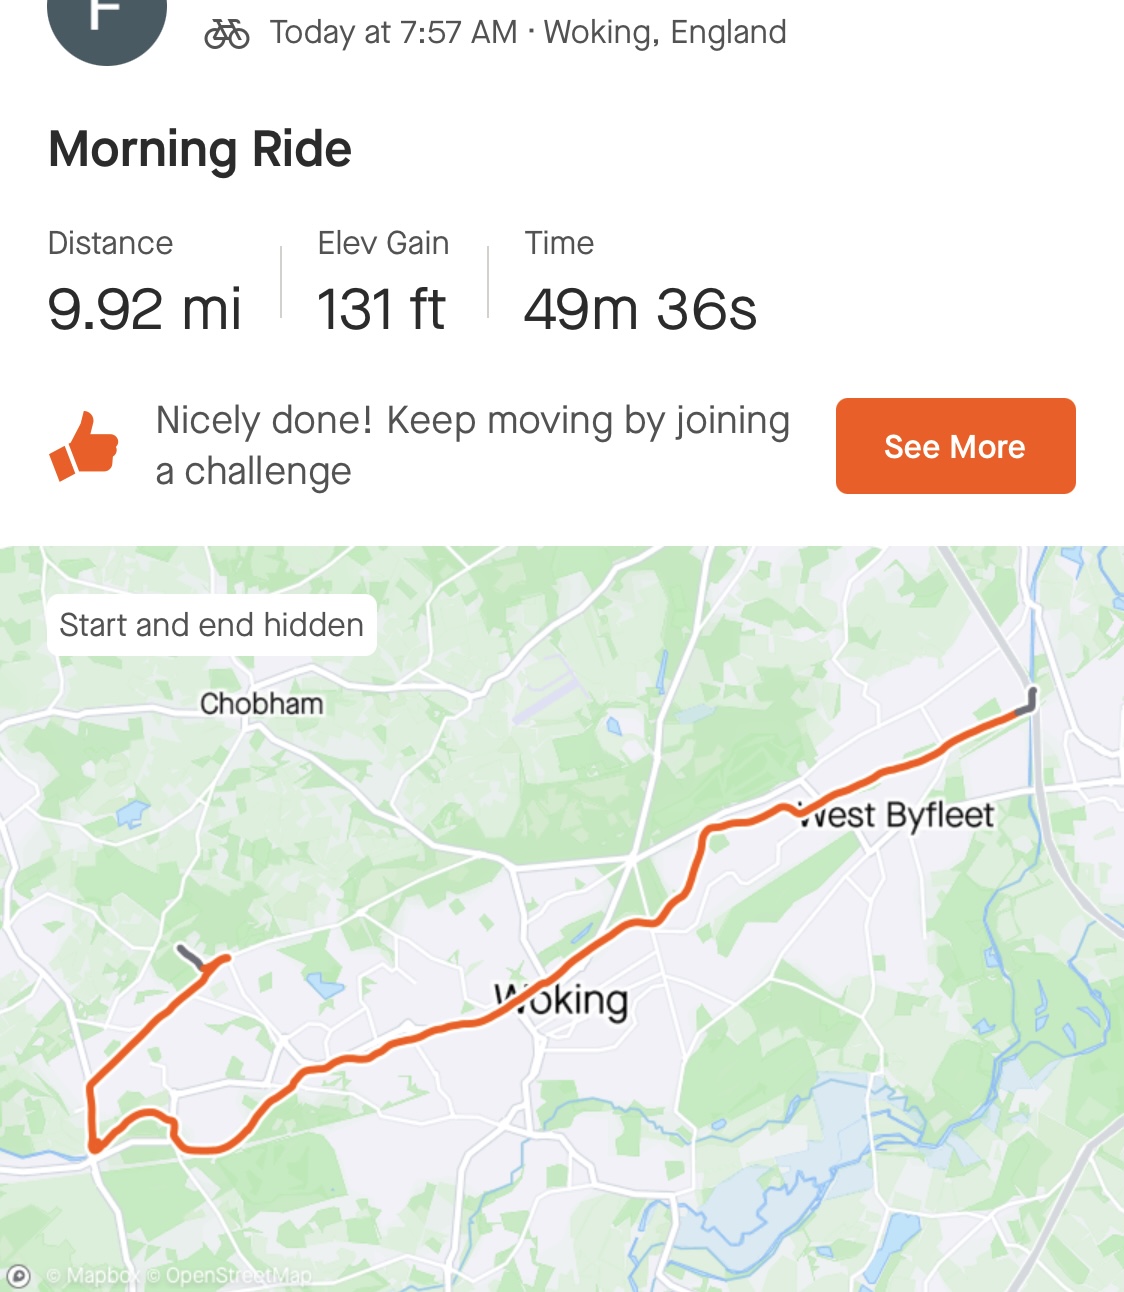Click the Chobham label on the map

pyautogui.click(x=261, y=704)
